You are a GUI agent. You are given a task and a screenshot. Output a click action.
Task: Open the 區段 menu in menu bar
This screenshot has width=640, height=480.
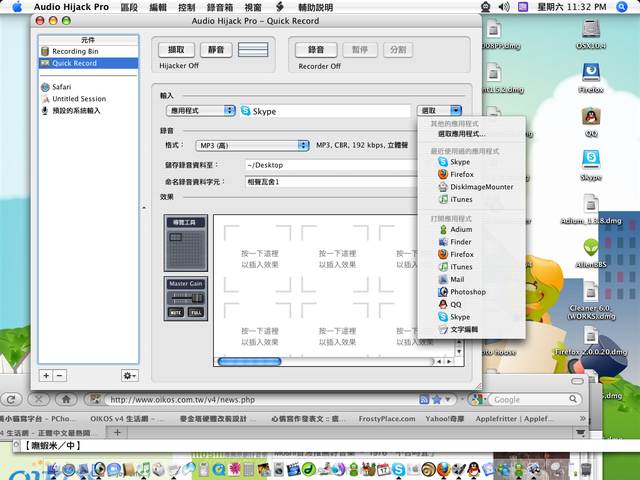tap(129, 7)
